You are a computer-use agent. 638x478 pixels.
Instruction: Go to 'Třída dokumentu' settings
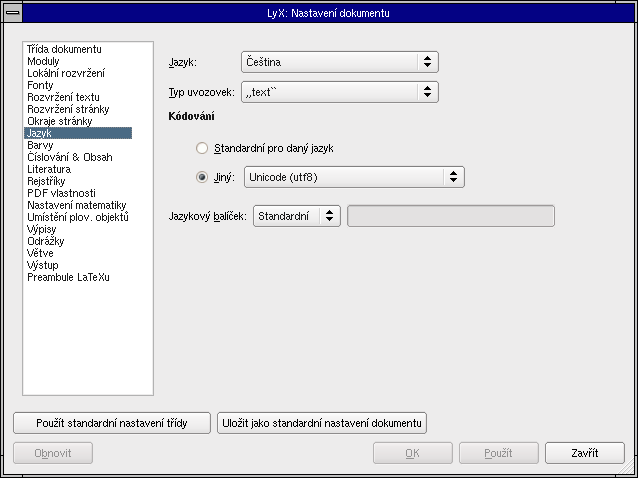64,49
